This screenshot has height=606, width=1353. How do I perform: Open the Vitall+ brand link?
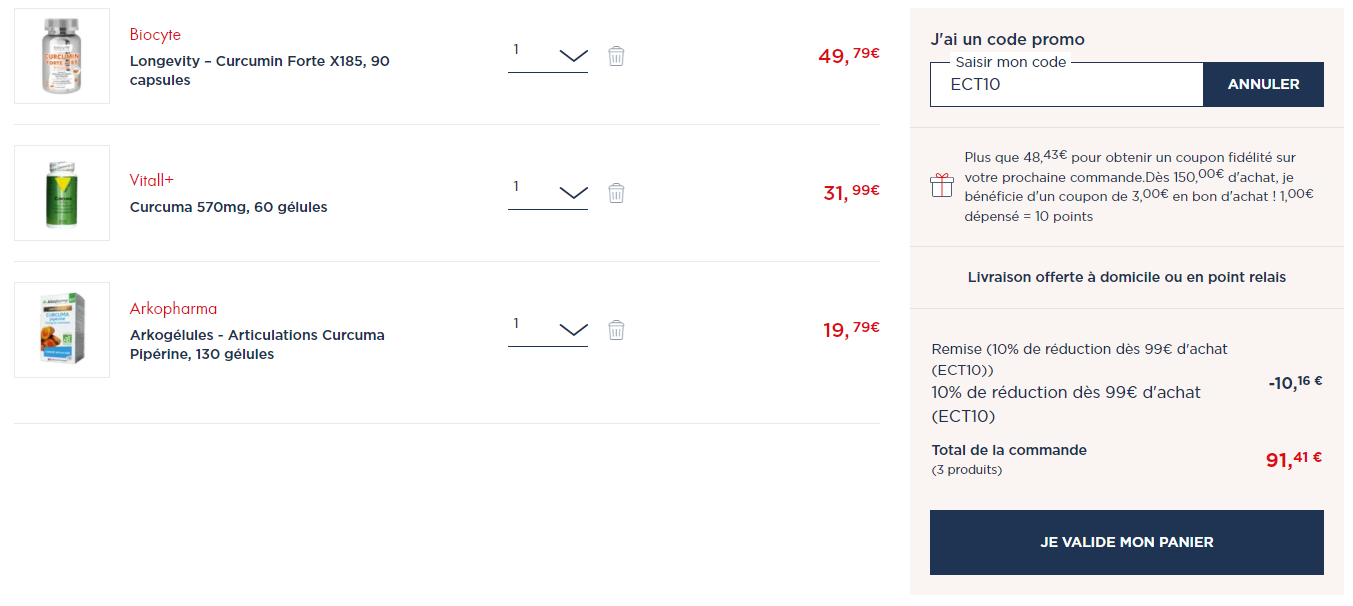tap(152, 180)
